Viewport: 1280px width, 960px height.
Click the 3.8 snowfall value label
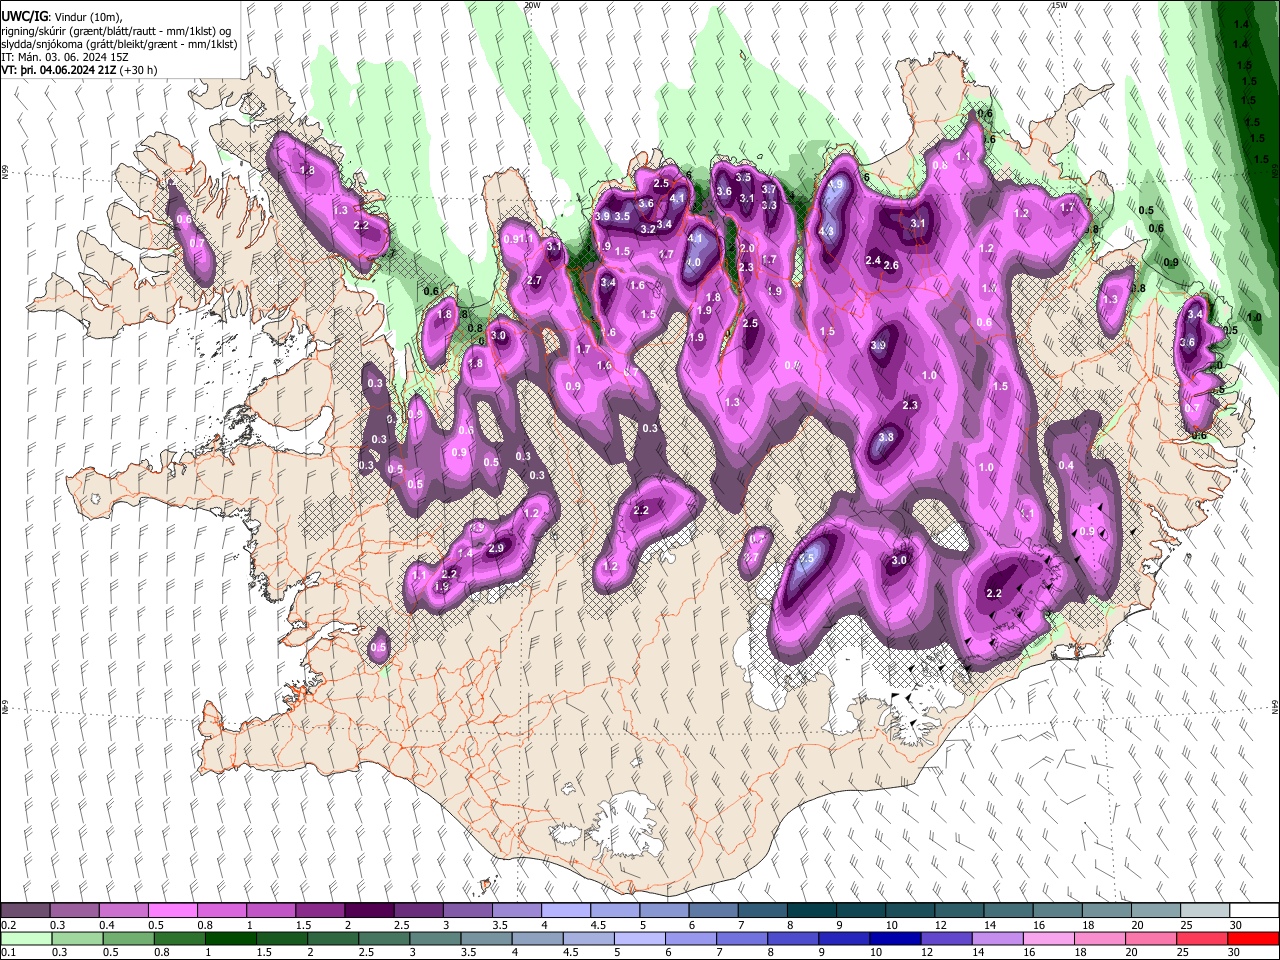[x=886, y=437]
